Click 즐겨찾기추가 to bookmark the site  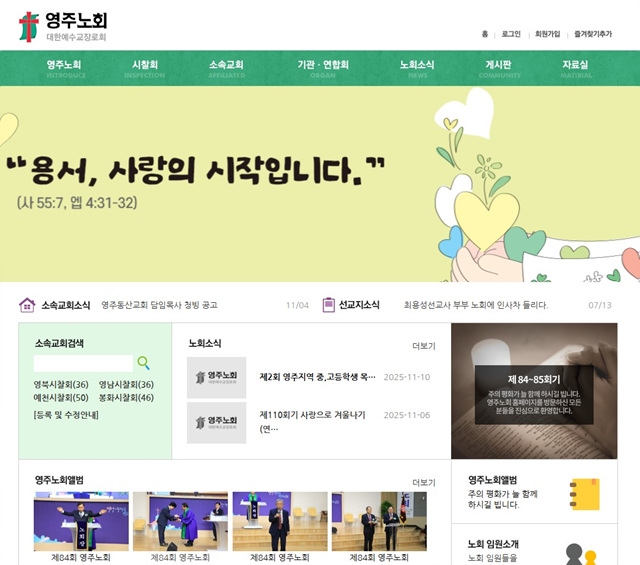tap(592, 34)
